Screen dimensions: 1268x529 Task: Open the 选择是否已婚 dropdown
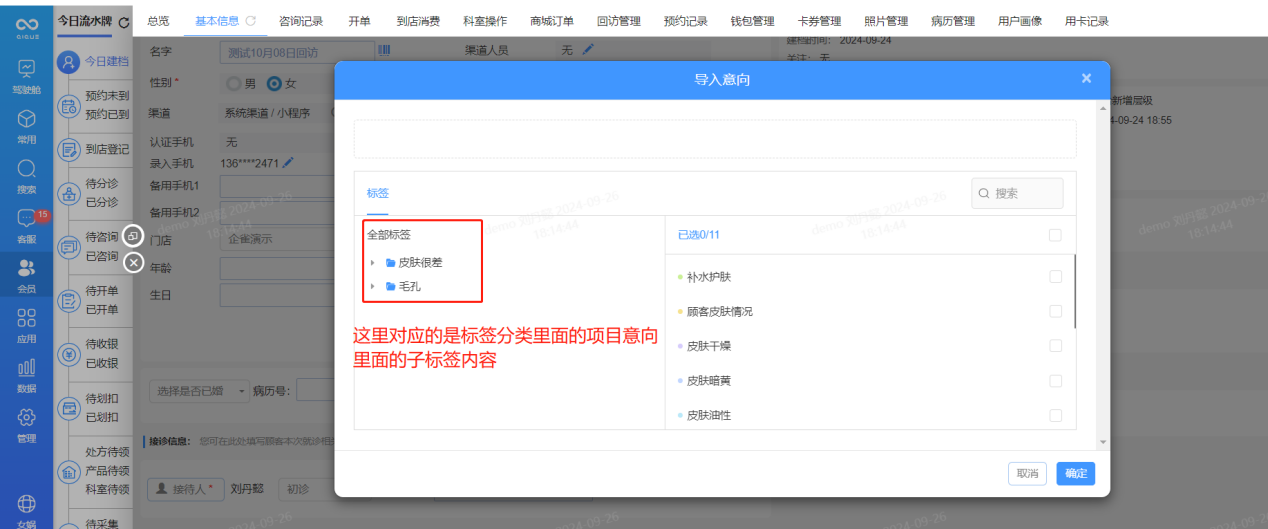tap(200, 391)
